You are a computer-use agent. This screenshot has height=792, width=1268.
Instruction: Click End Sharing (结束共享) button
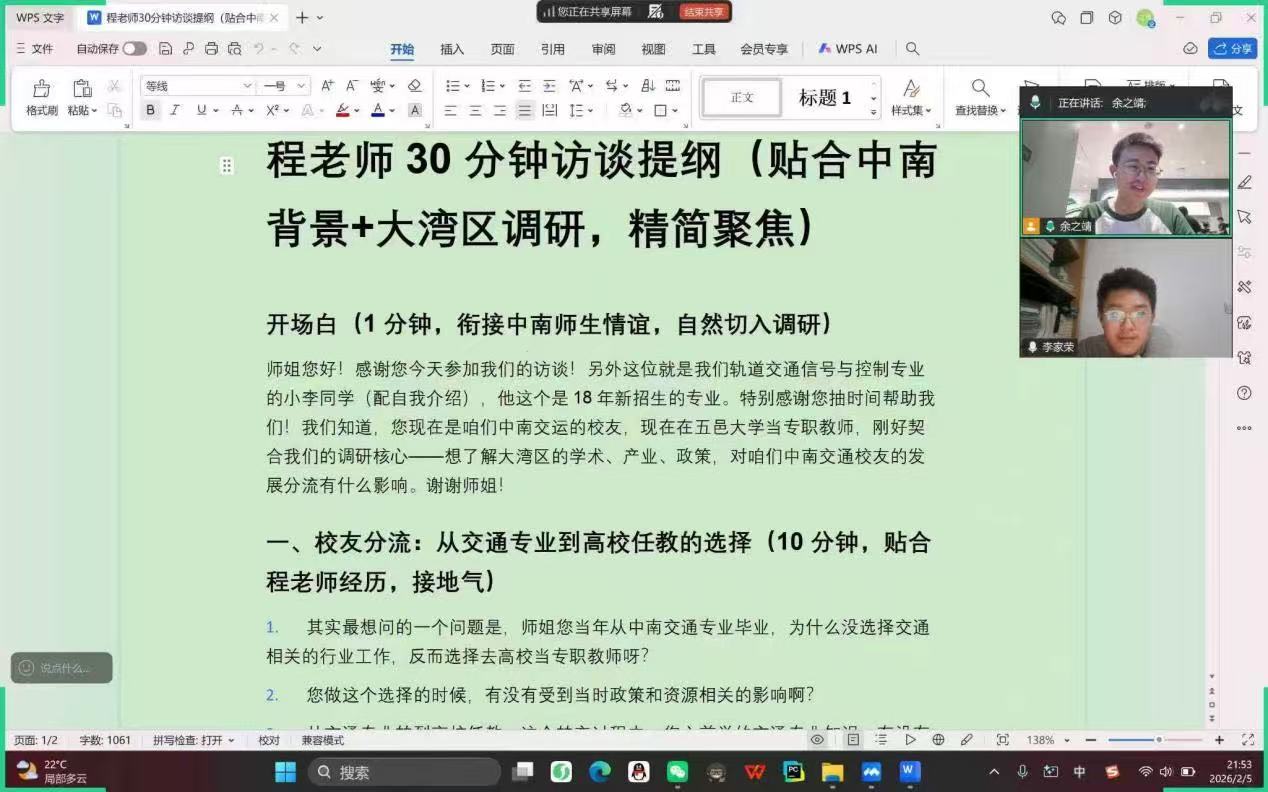(x=704, y=12)
